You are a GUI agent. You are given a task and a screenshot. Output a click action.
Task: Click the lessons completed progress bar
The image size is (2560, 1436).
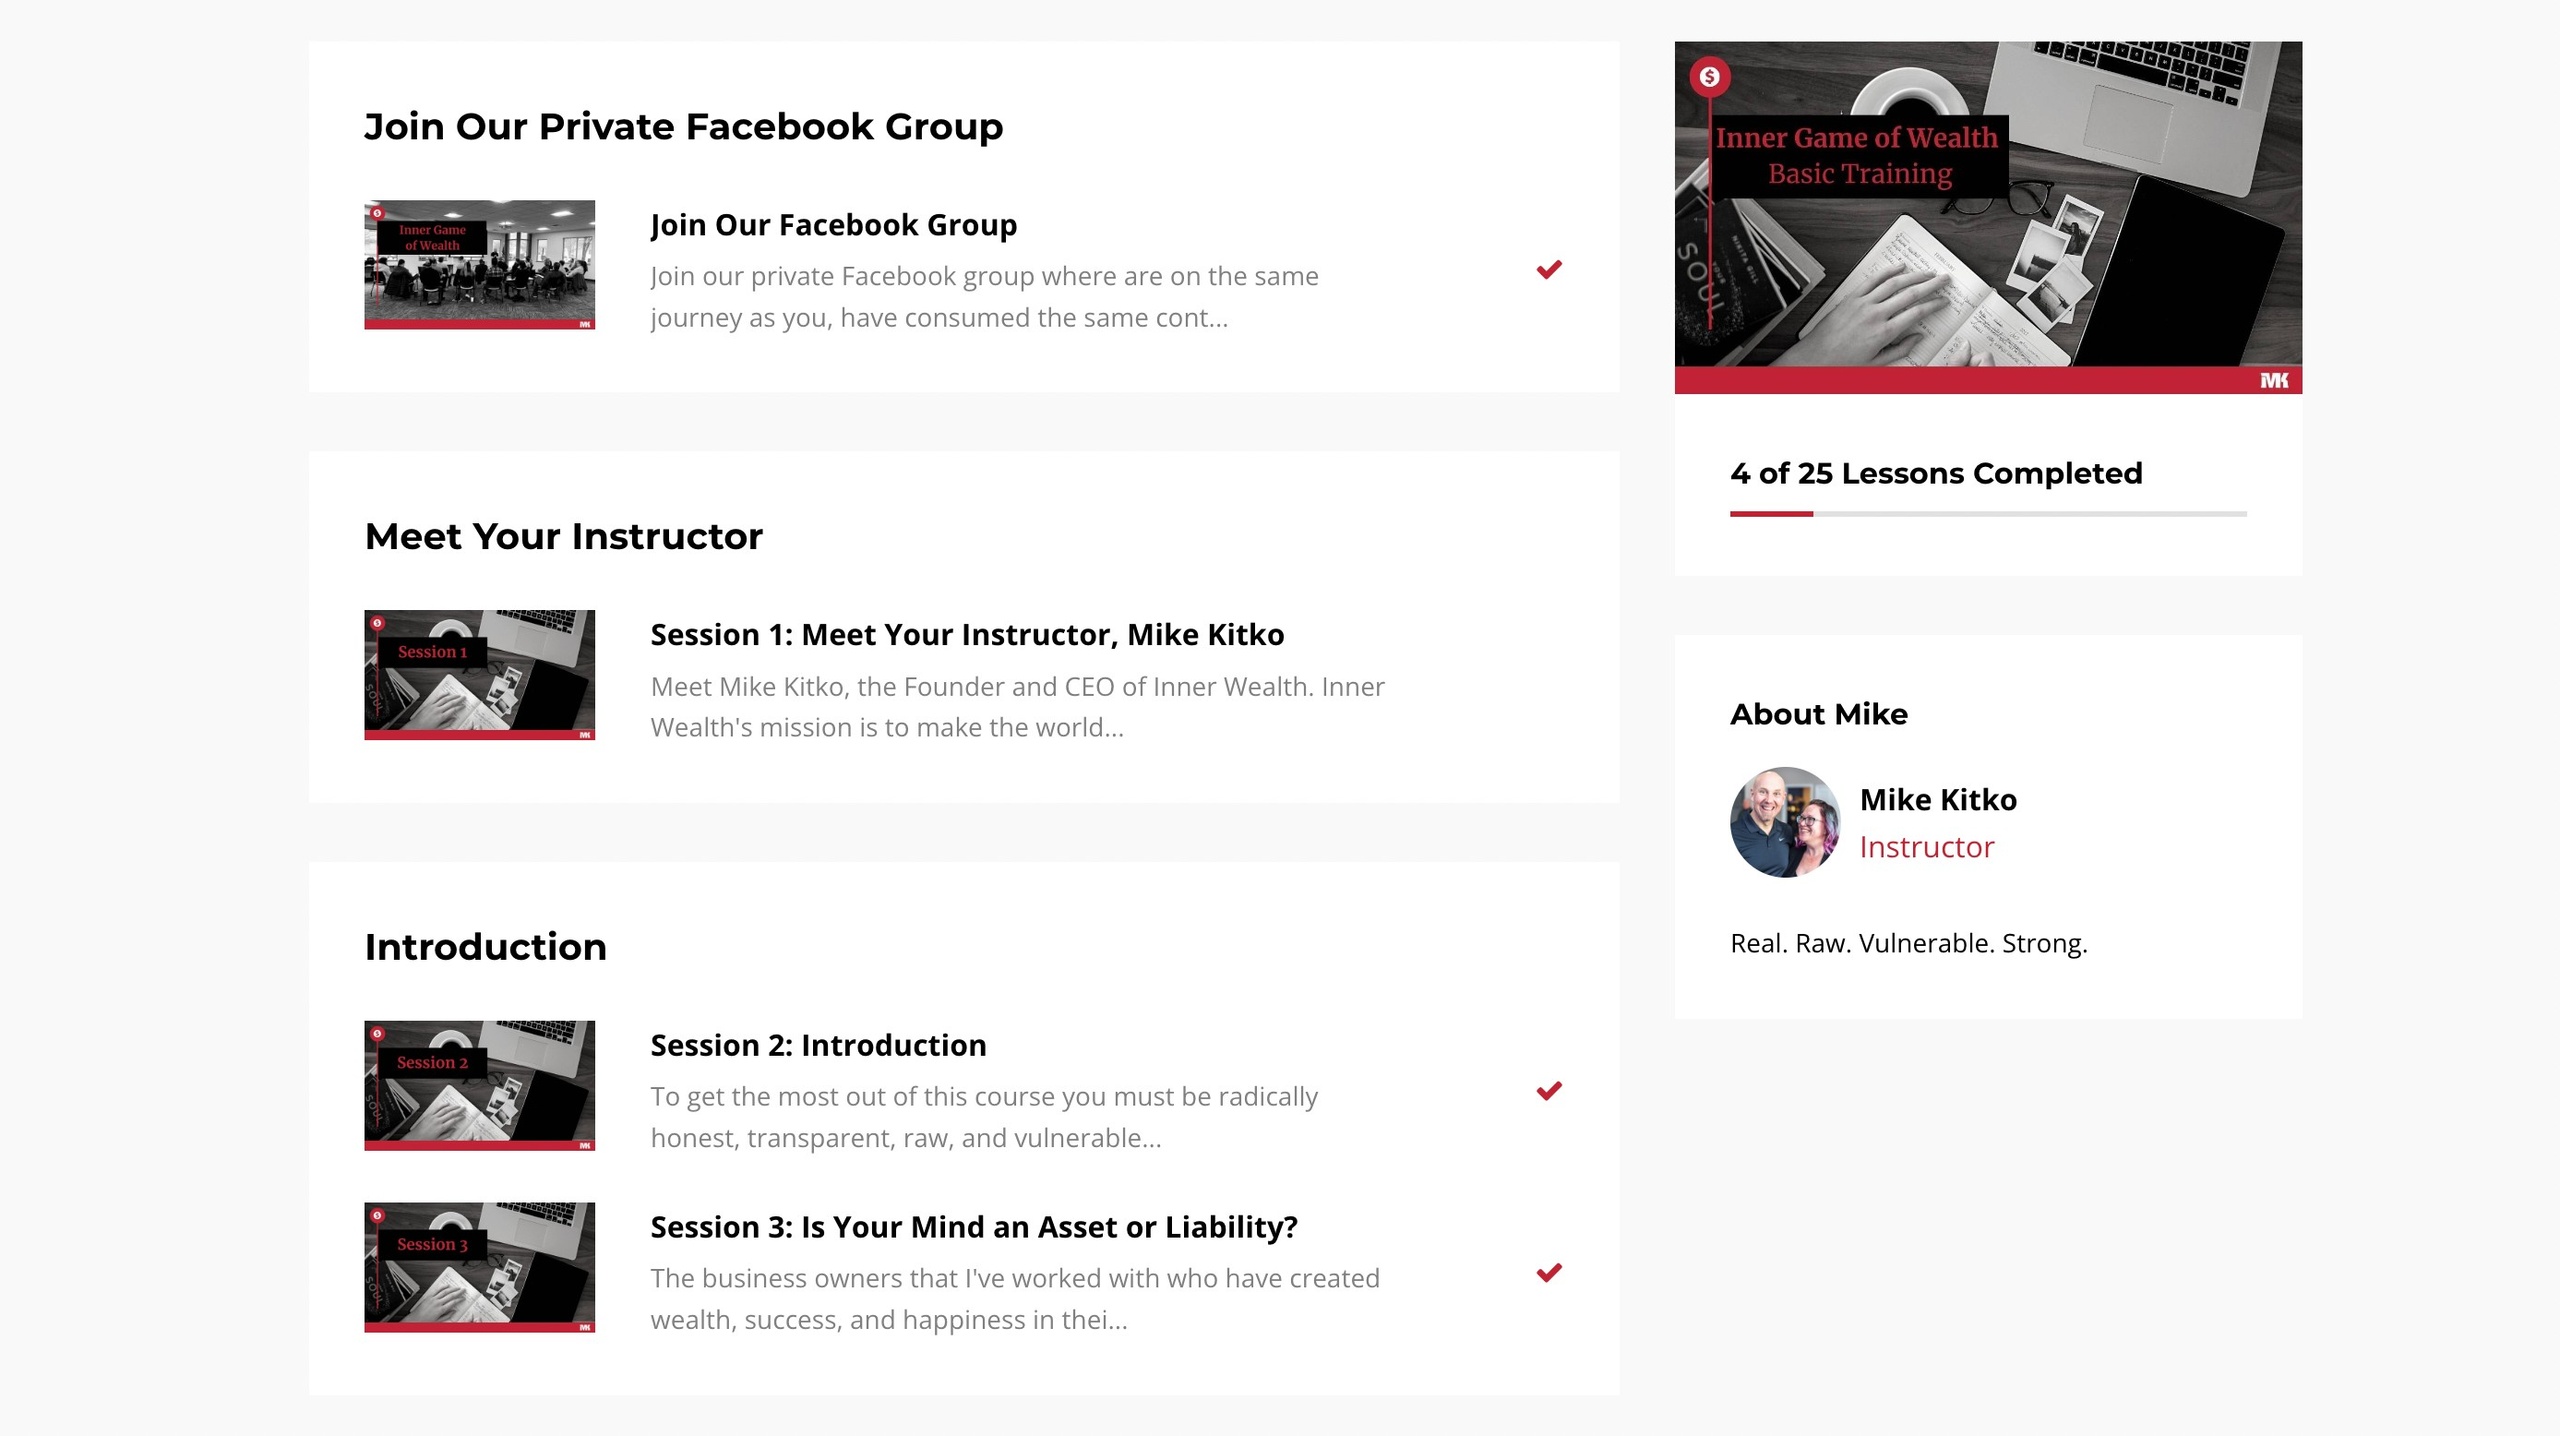coord(1988,514)
